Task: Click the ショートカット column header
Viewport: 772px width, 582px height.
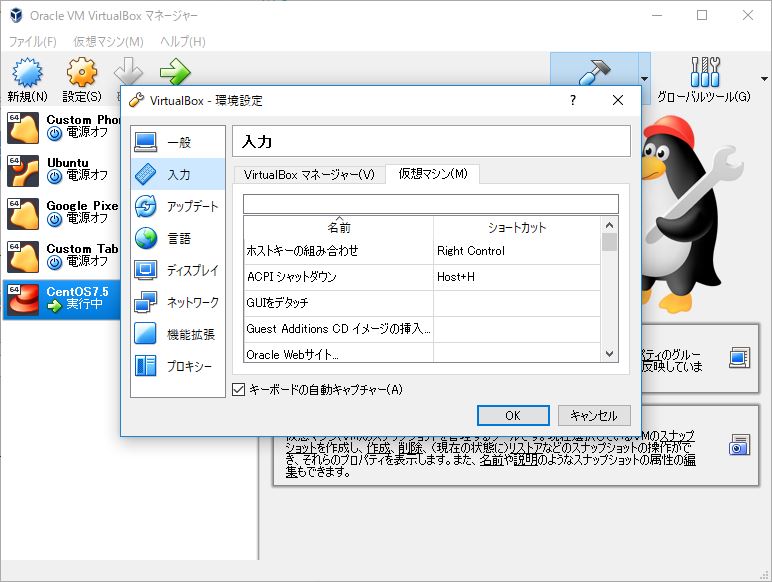Action: tap(517, 227)
